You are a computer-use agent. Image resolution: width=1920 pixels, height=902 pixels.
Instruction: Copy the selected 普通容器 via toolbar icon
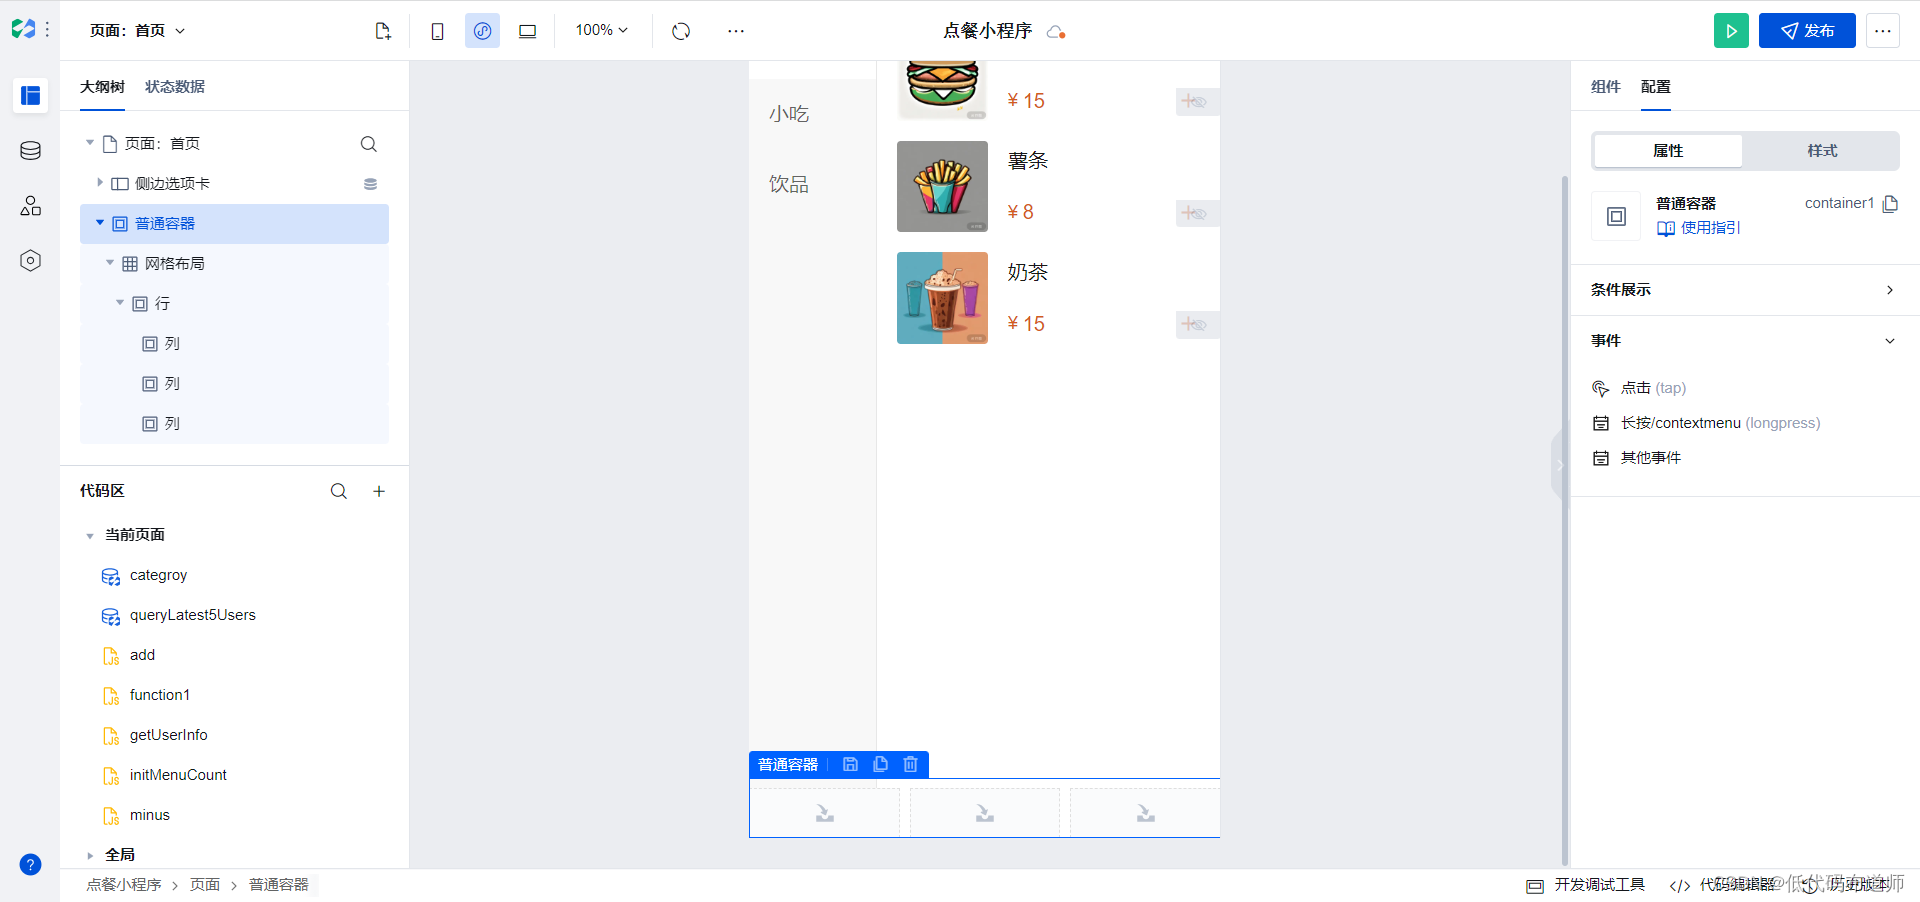[880, 764]
